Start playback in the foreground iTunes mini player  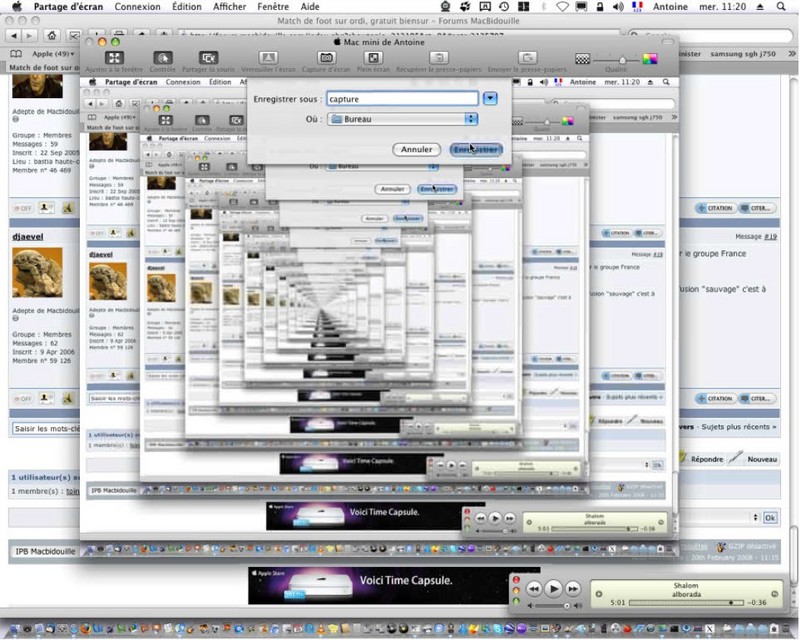pyautogui.click(x=554, y=589)
